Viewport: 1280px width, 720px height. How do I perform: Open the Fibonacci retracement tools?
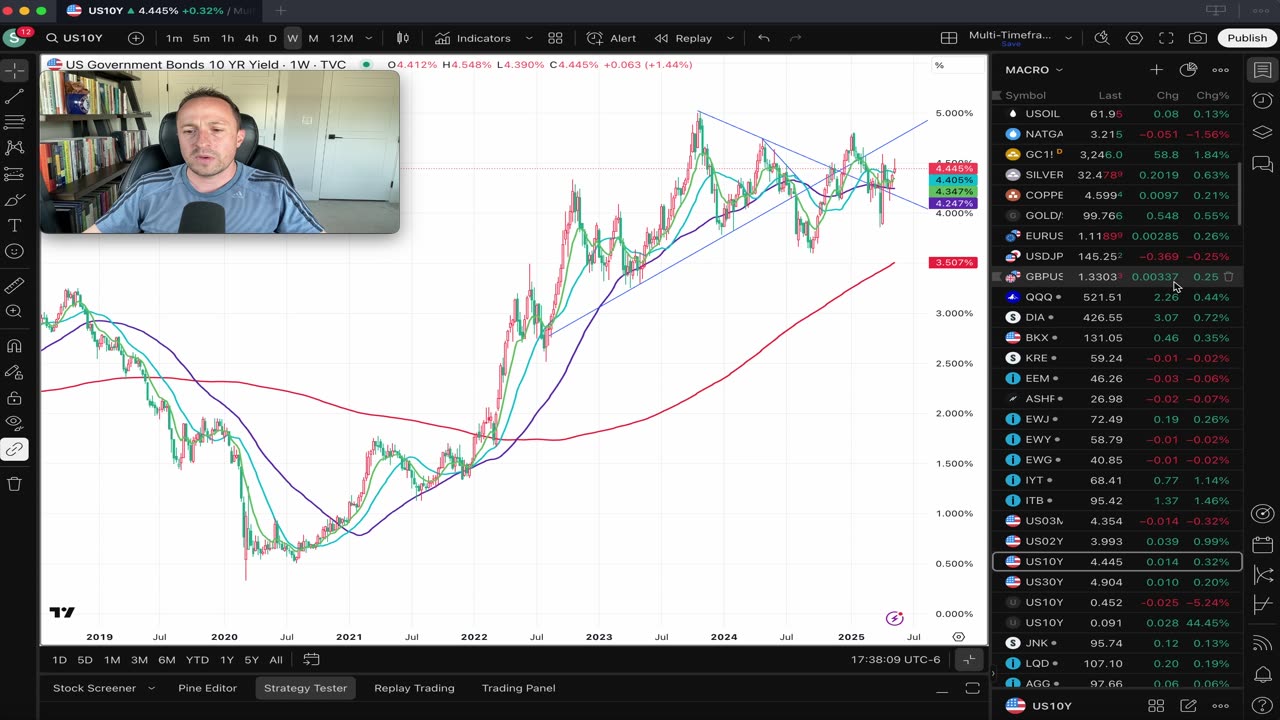[x=14, y=122]
